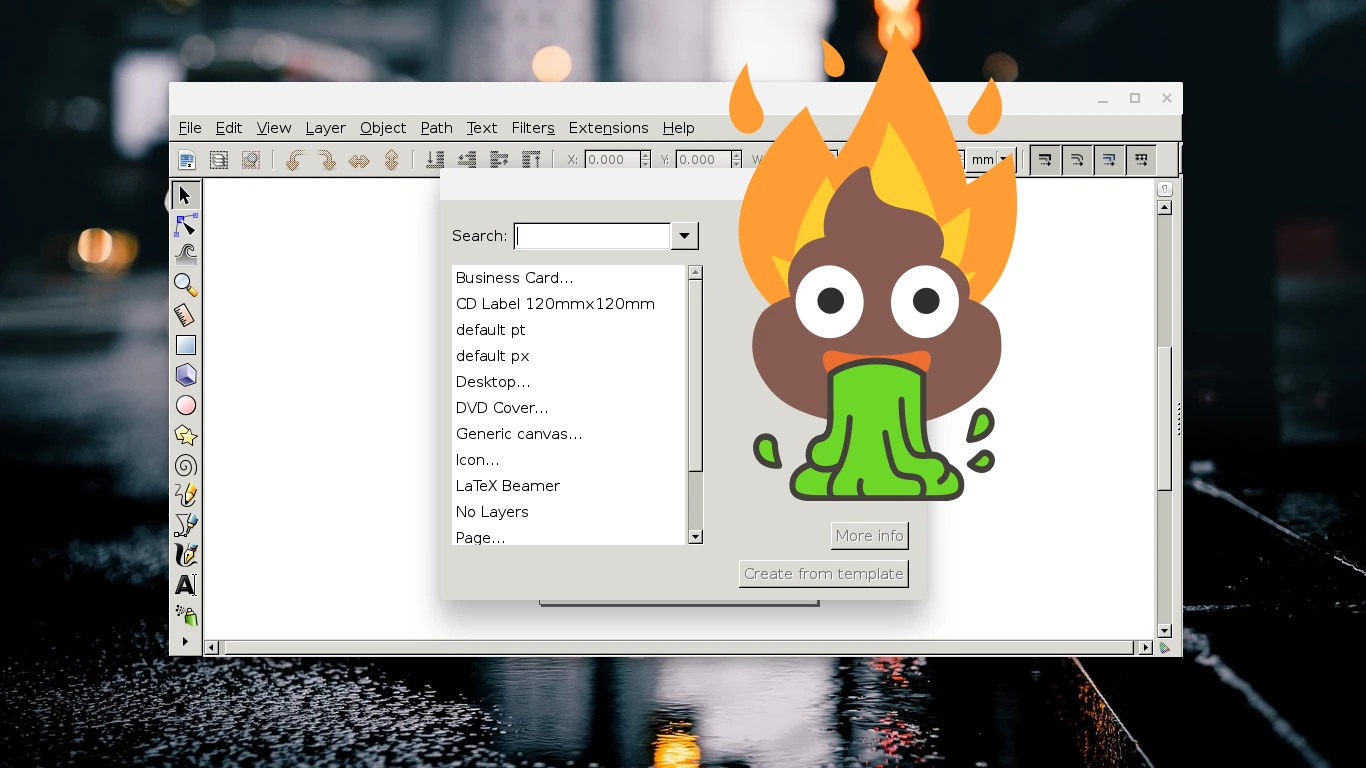This screenshot has height=768, width=1366.
Task: Click the X coordinate increment arrow
Action: 645,155
